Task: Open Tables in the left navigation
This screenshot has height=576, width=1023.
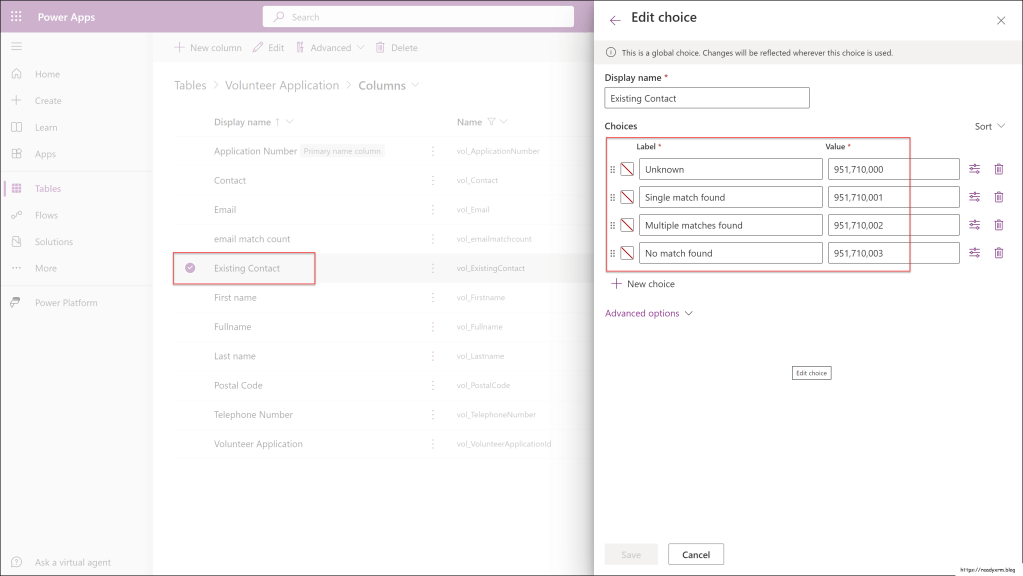Action: (47, 188)
